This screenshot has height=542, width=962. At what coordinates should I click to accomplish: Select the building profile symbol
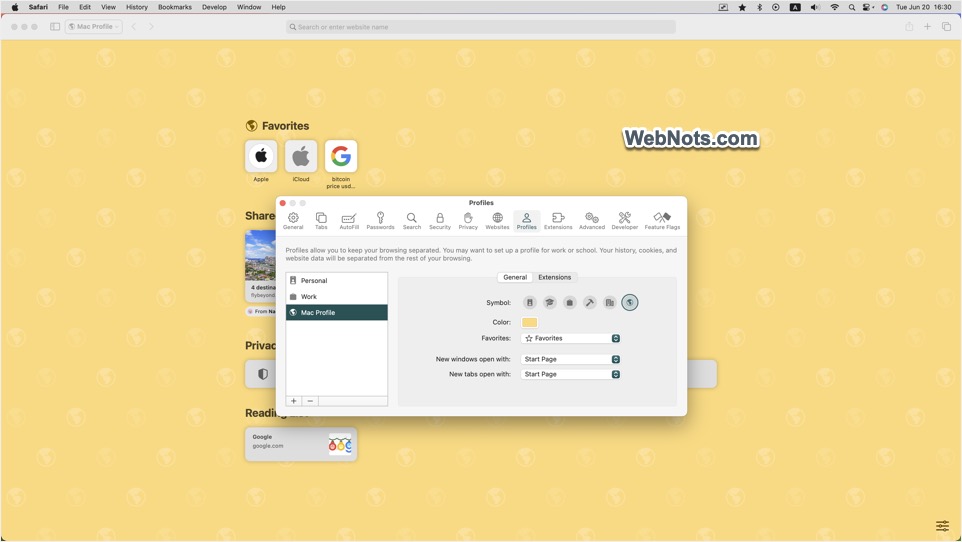coord(610,303)
